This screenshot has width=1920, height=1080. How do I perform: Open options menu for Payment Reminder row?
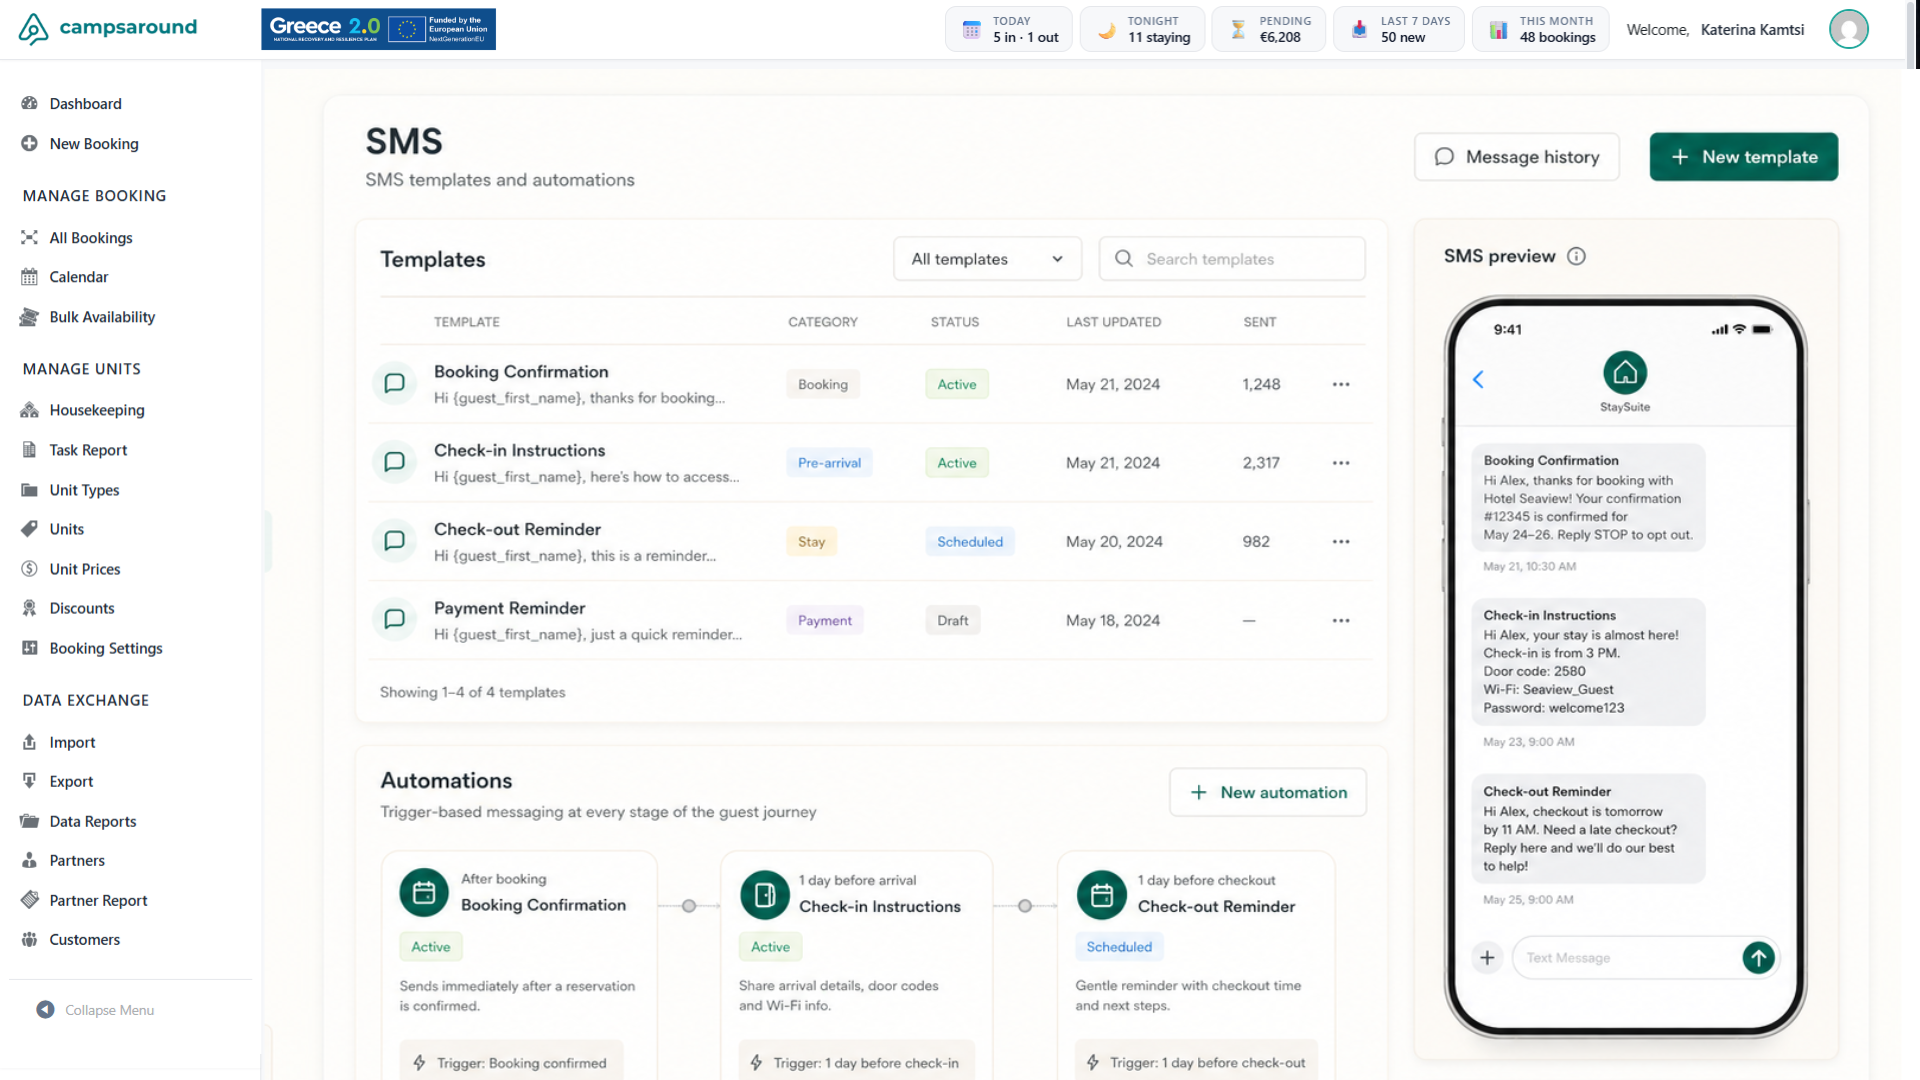tap(1341, 621)
